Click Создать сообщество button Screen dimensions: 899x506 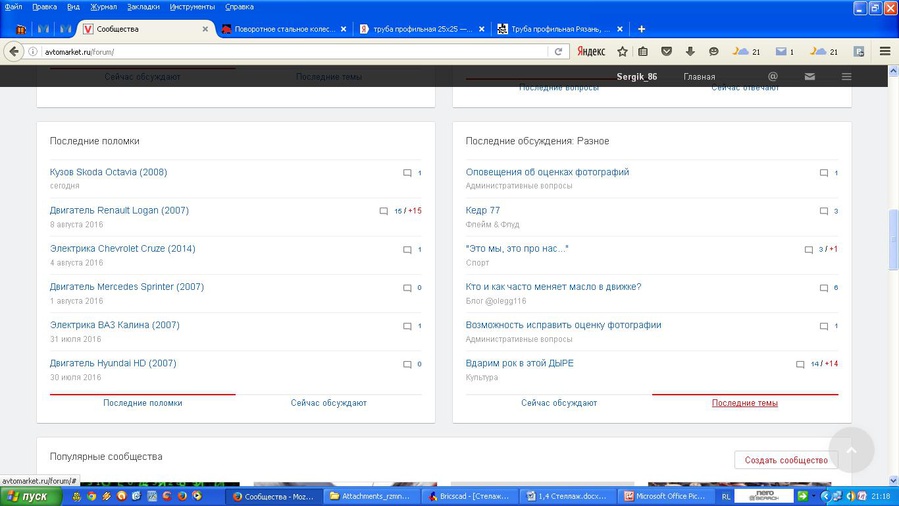[x=786, y=460]
